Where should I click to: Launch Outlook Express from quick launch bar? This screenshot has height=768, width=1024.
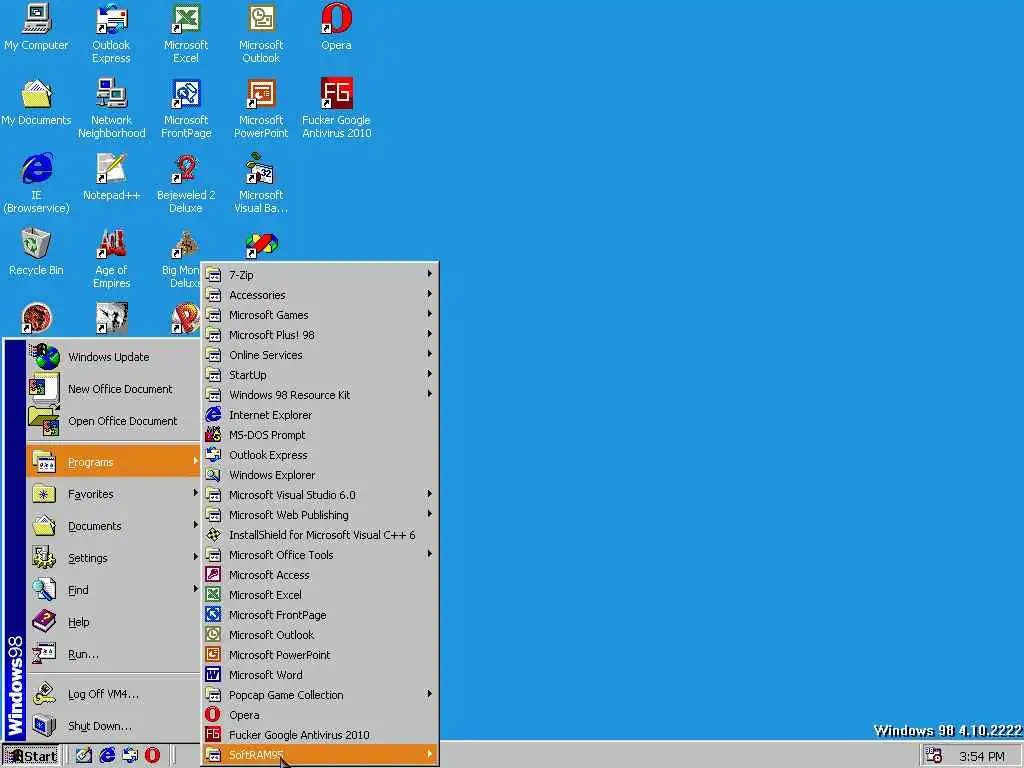point(130,756)
